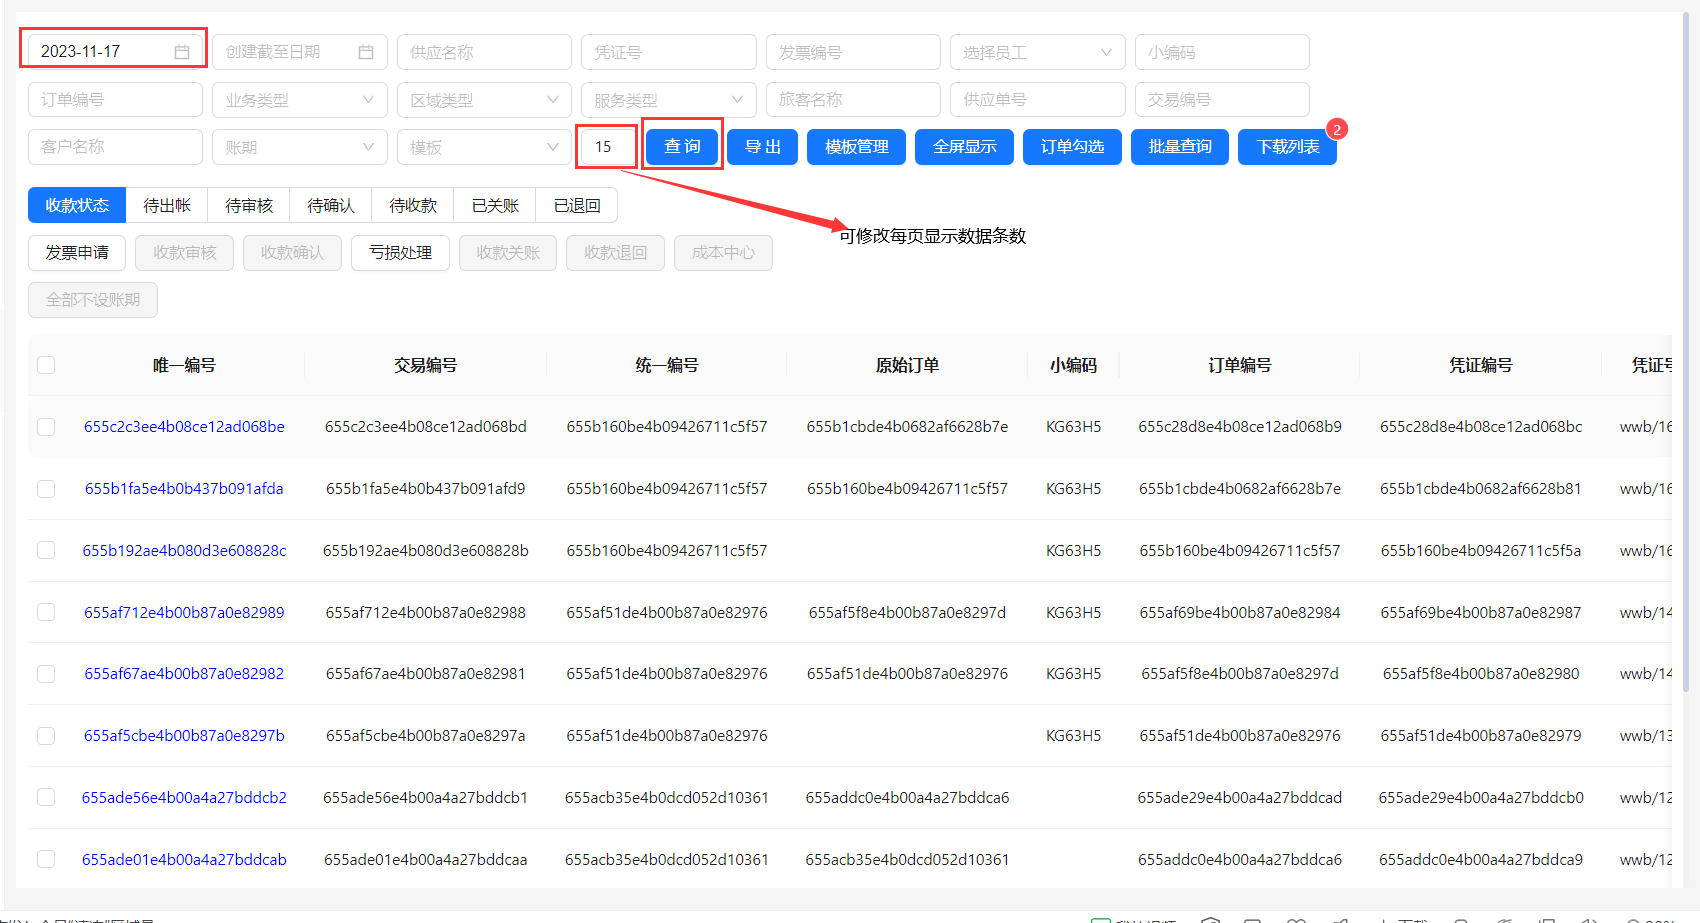Check the row 655b192ae4b080d3e608828c checkbox
The height and width of the screenshot is (923, 1700).
[46, 550]
